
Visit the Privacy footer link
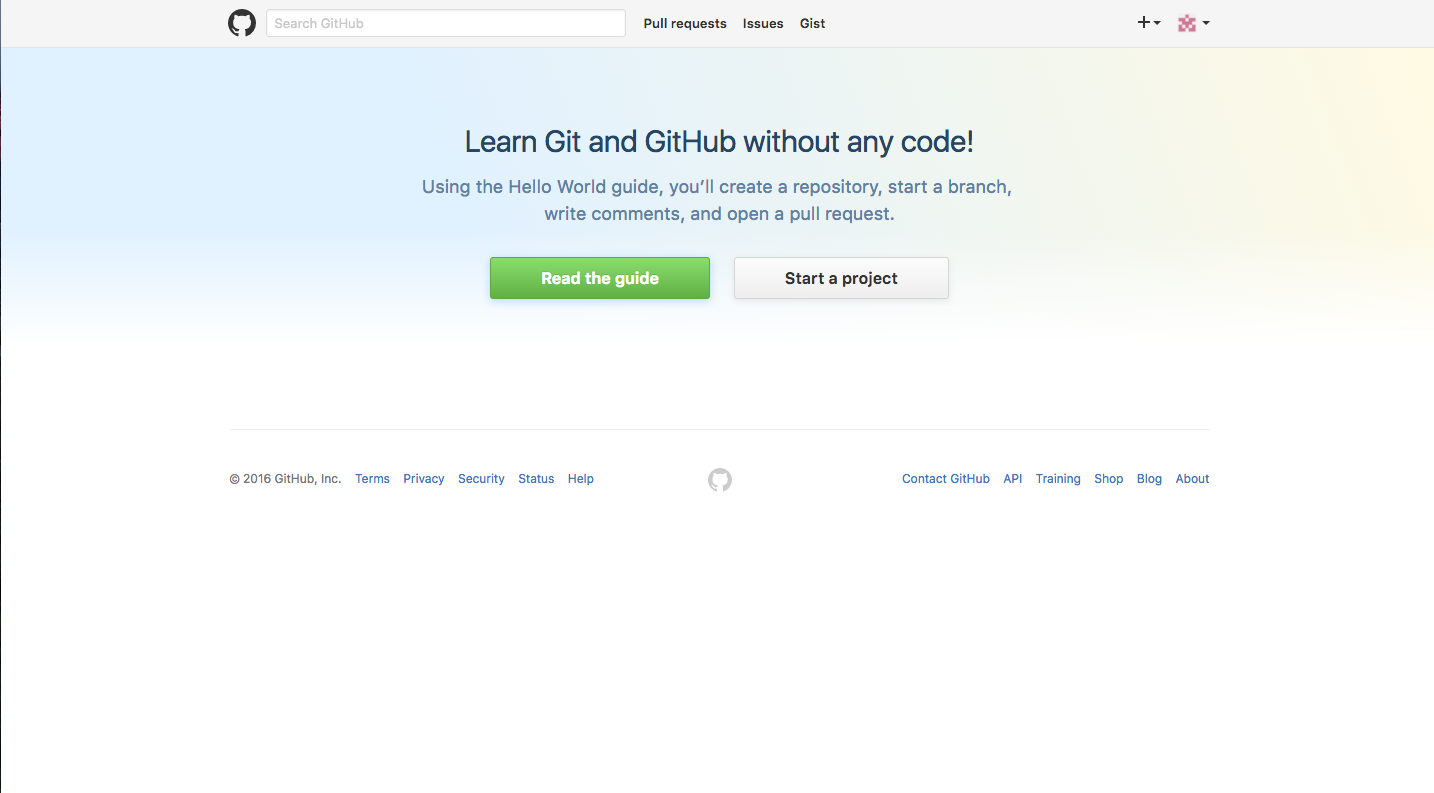424,479
